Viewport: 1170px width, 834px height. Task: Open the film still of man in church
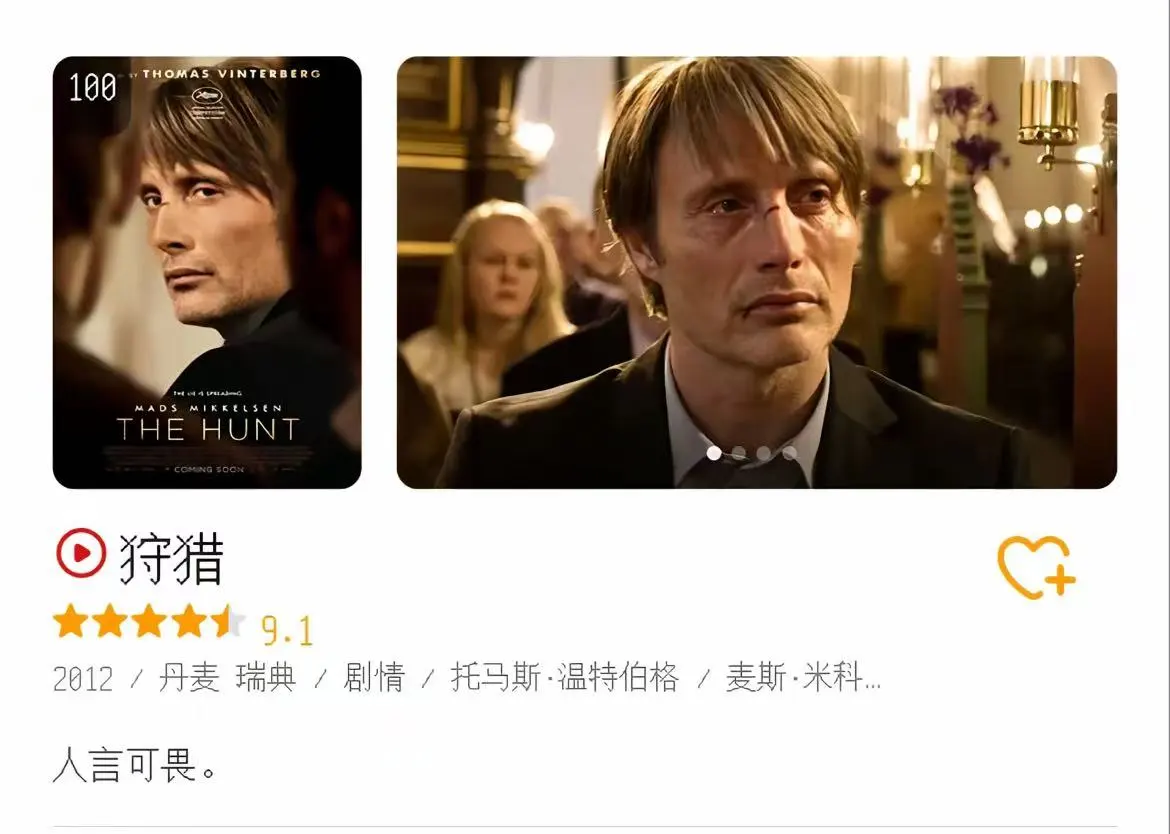pos(757,272)
